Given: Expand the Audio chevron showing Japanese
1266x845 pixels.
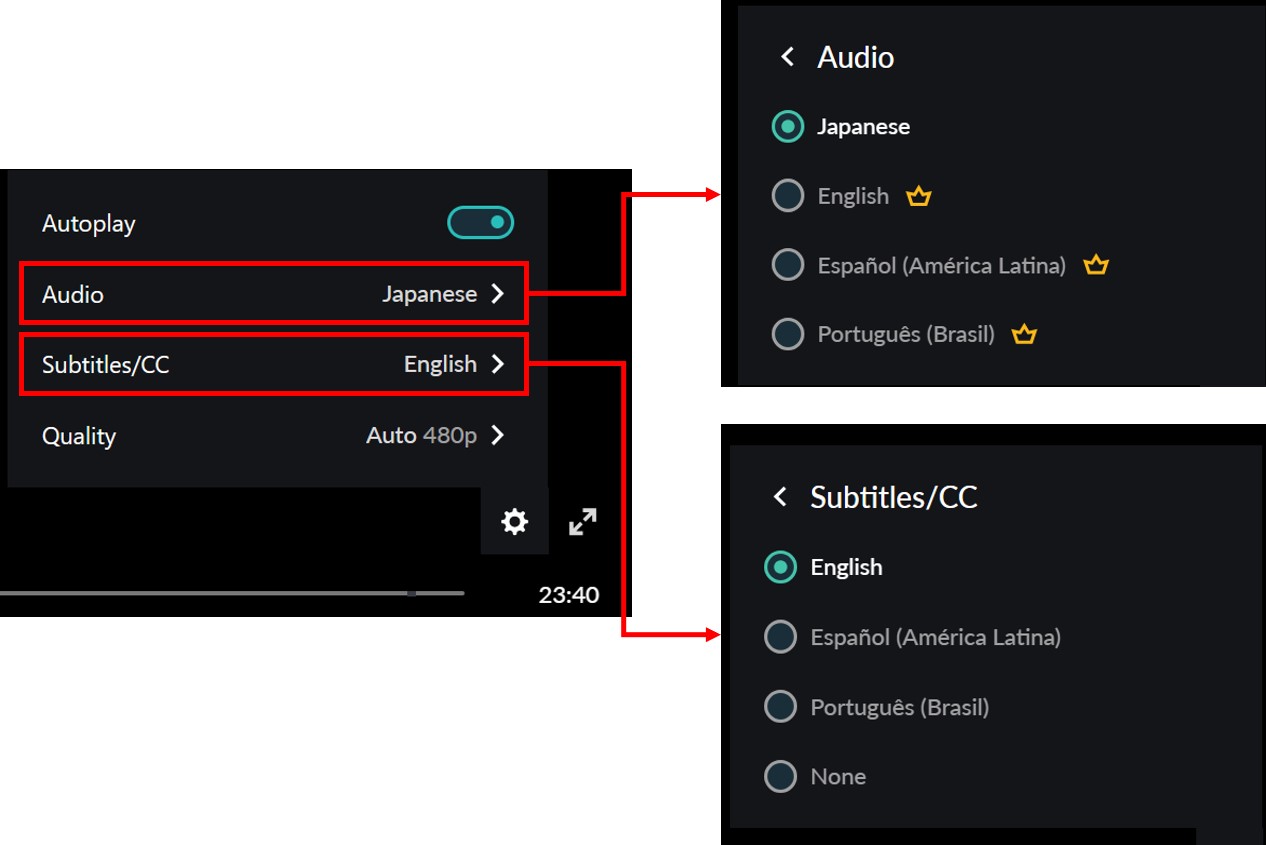Looking at the screenshot, I should coord(498,294).
